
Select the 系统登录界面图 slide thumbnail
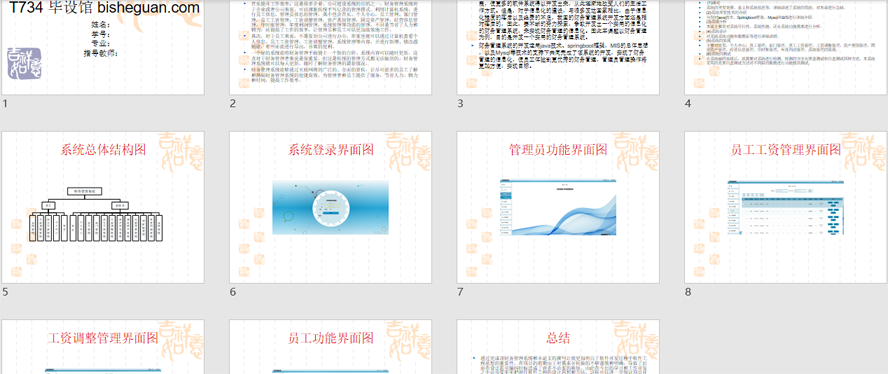(x=331, y=207)
